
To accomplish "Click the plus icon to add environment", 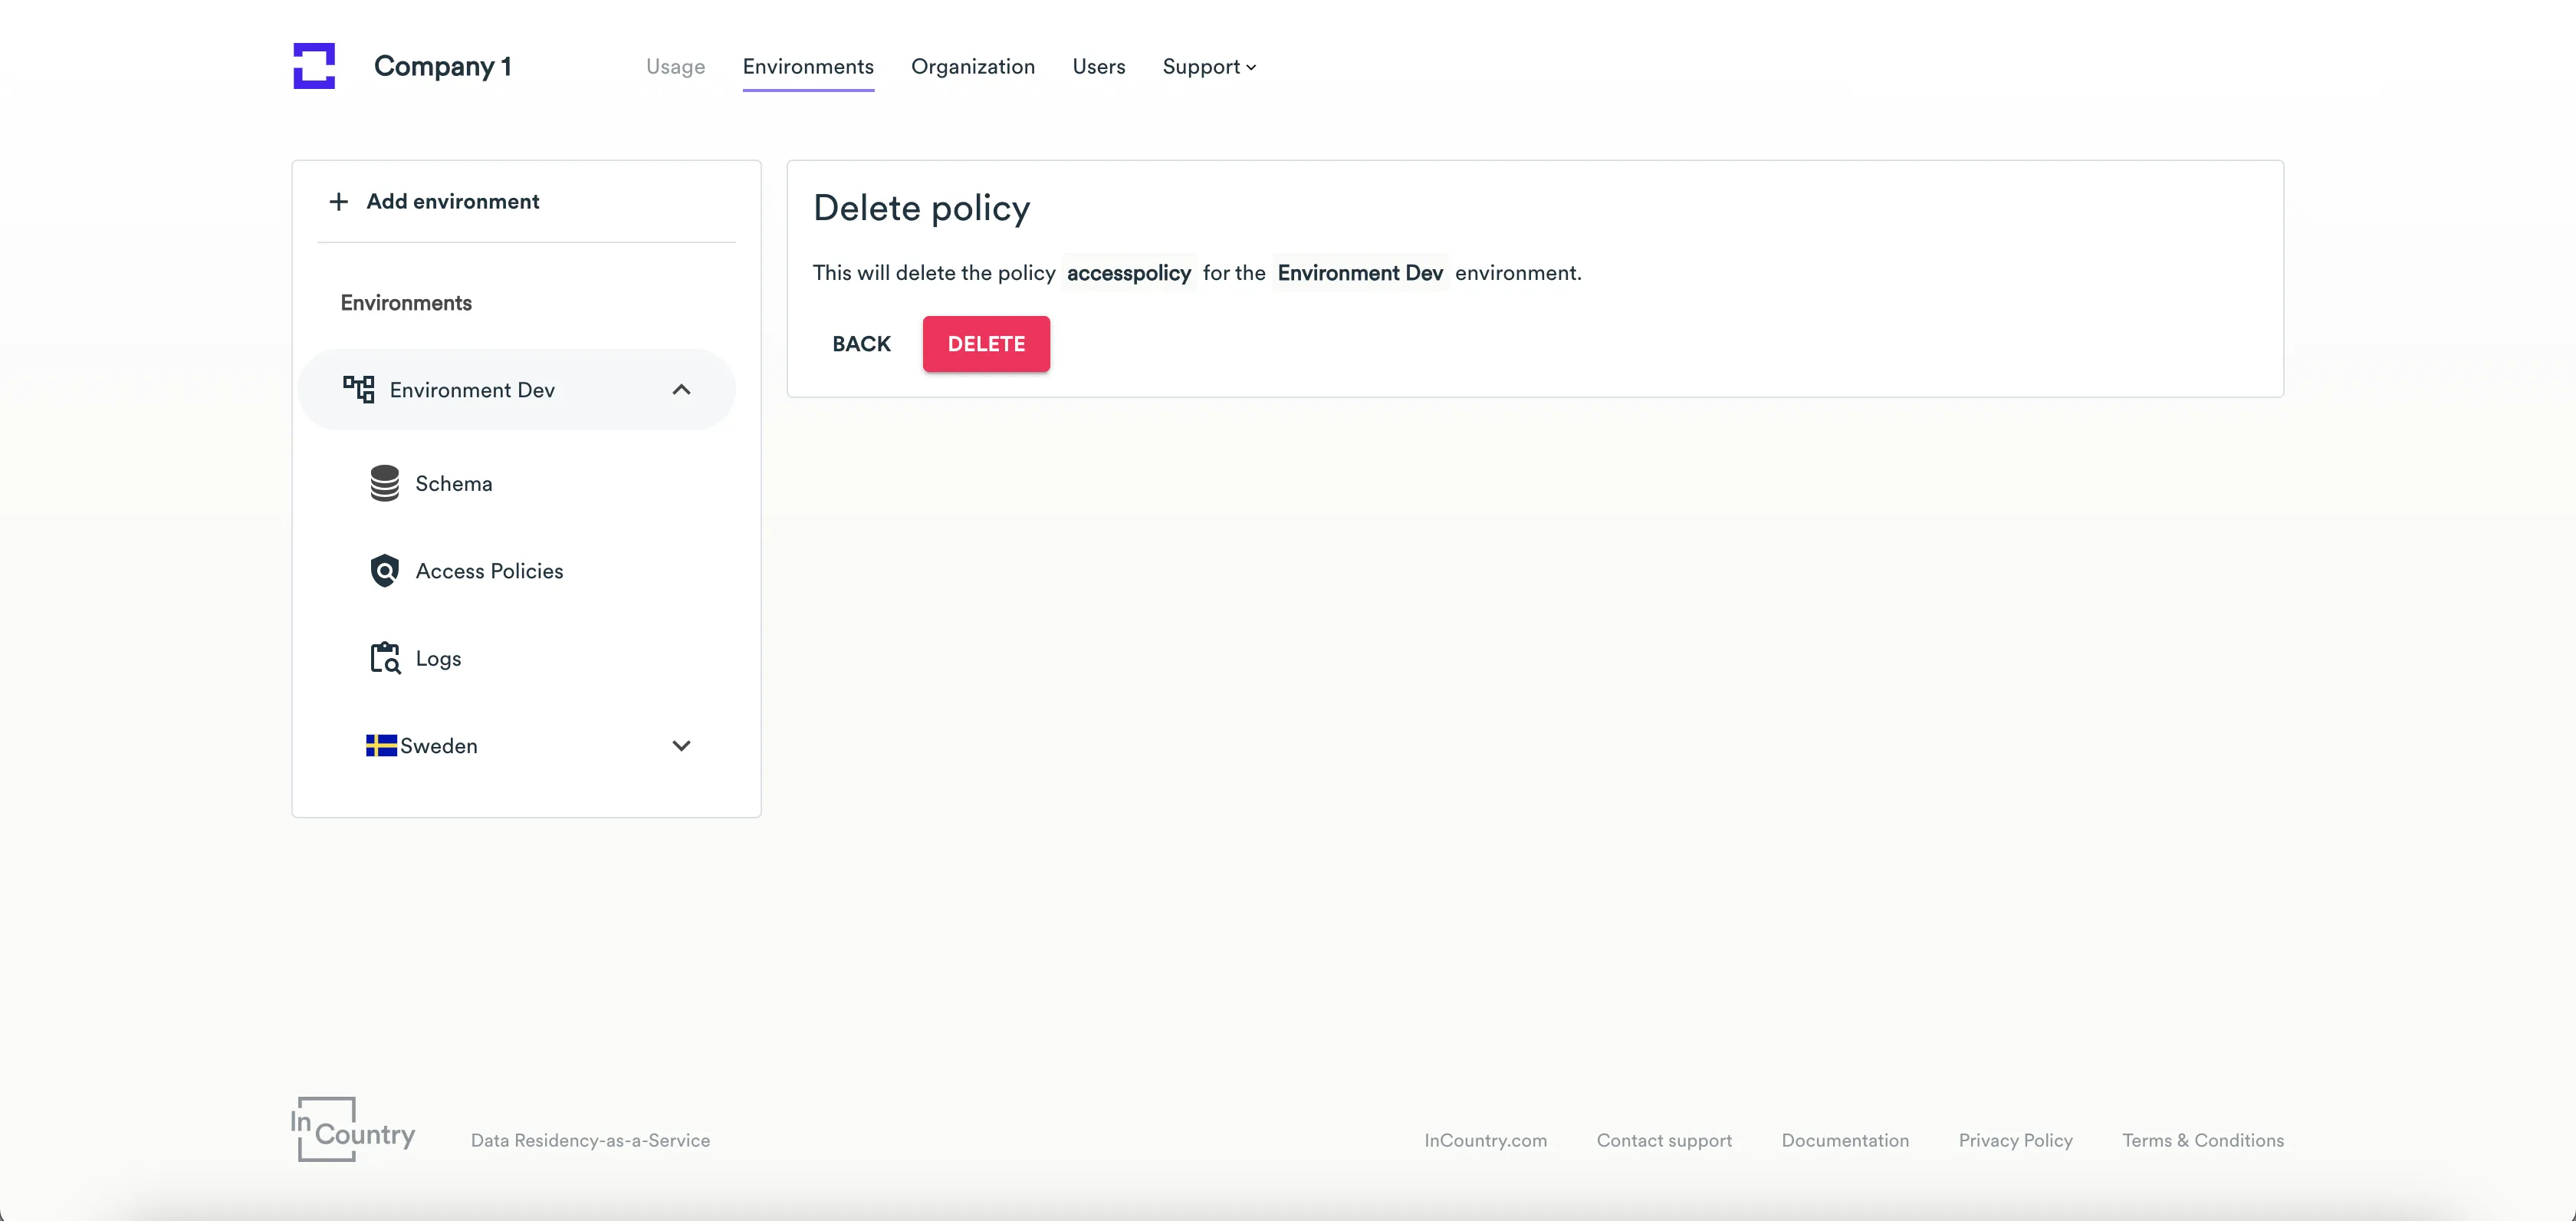I will [338, 201].
